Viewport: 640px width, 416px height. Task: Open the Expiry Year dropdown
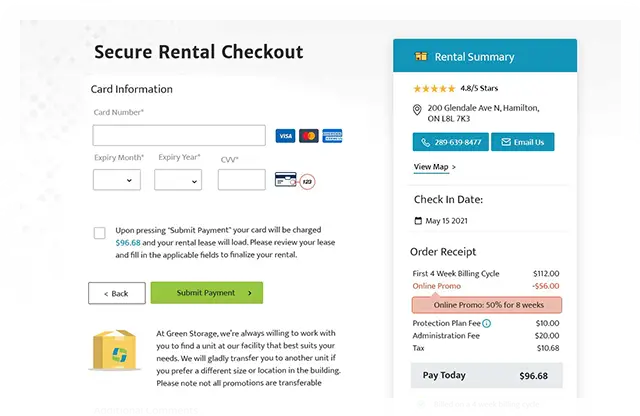[x=178, y=180]
